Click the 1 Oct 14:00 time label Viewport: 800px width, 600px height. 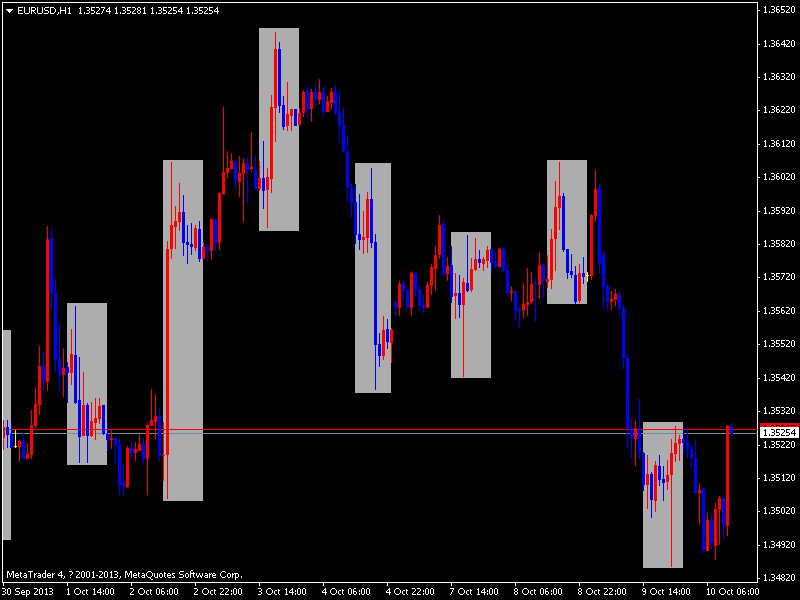(x=90, y=592)
